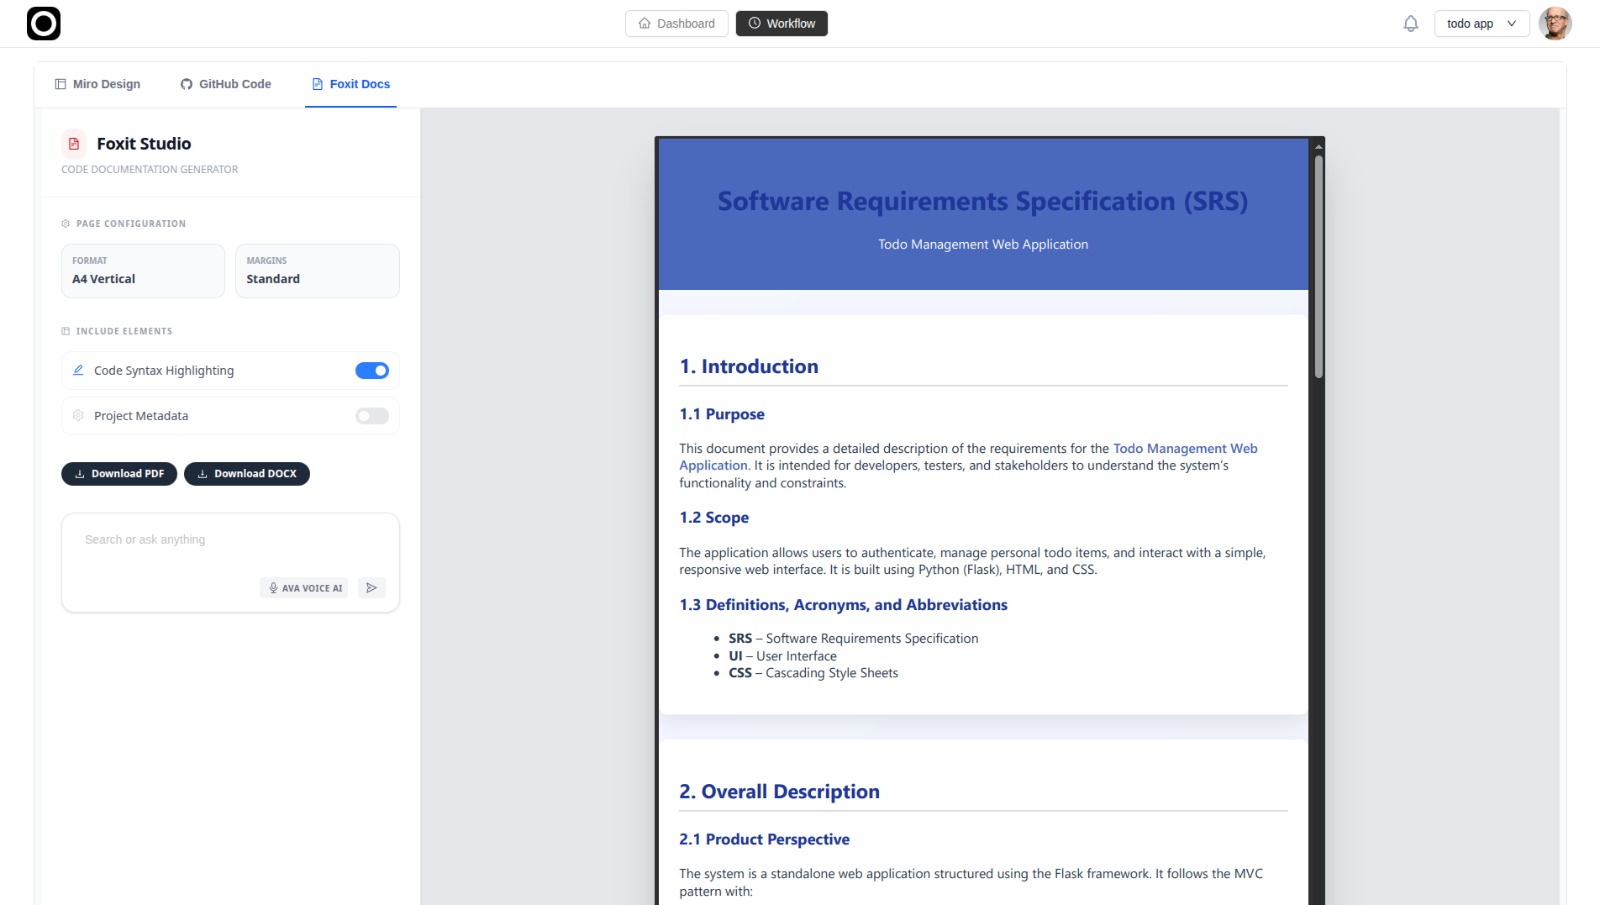Switch to the Miro Design tab
This screenshot has width=1600, height=905.
[x=98, y=84]
